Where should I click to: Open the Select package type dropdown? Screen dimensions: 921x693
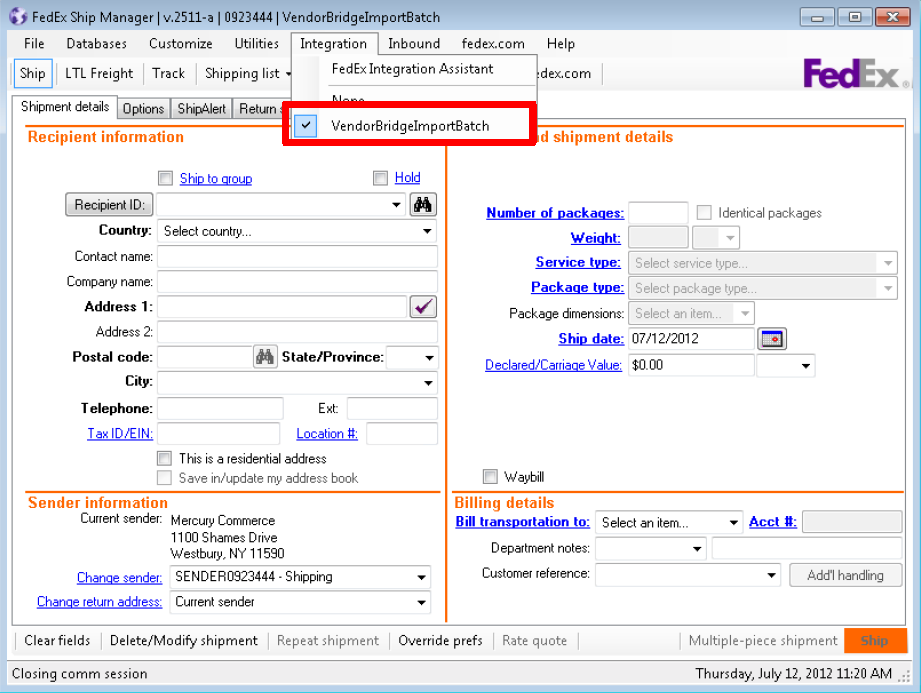coord(888,288)
